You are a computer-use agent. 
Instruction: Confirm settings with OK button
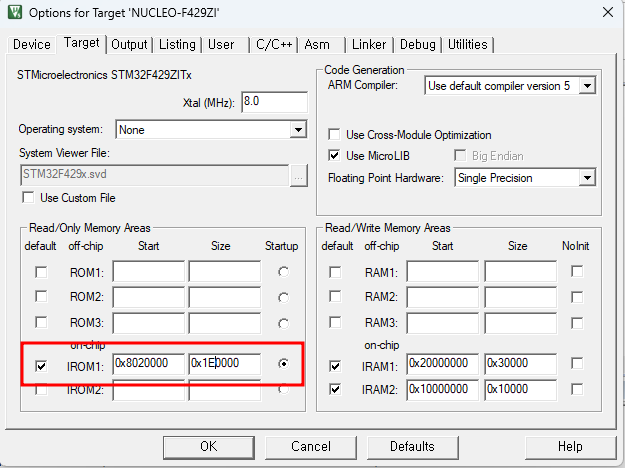click(x=209, y=447)
